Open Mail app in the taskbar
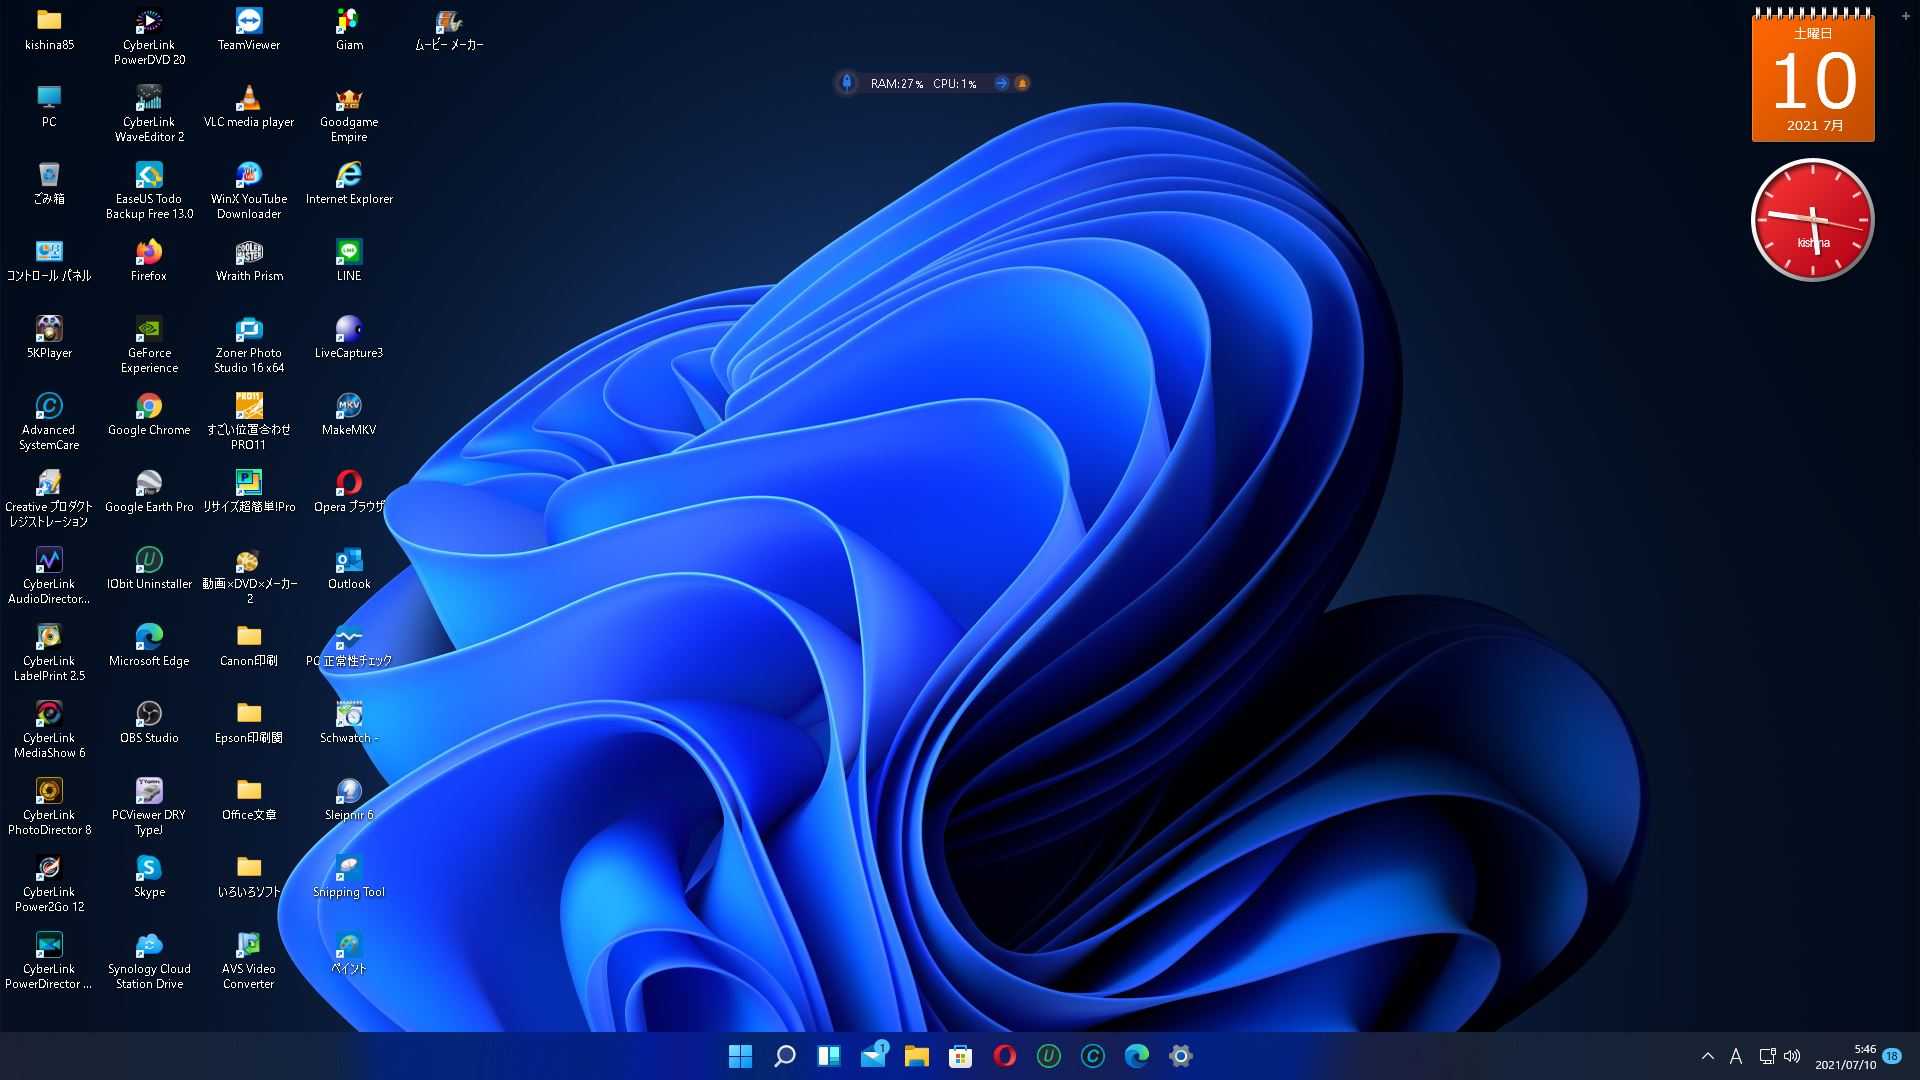The image size is (1920, 1080). click(x=873, y=1056)
